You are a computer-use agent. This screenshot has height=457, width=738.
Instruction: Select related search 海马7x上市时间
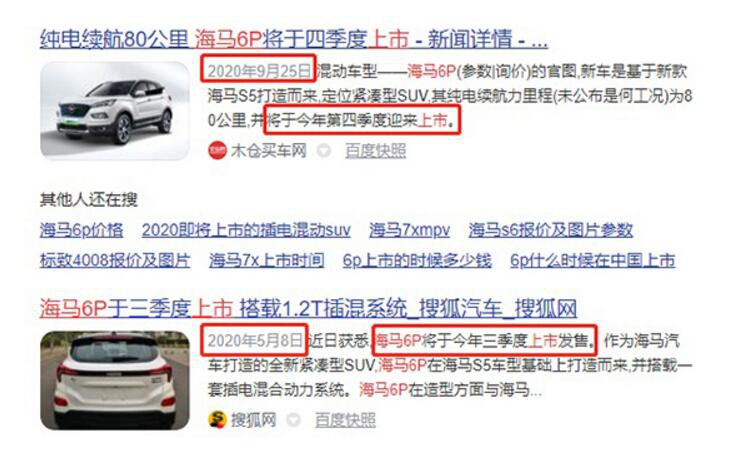tap(266, 260)
